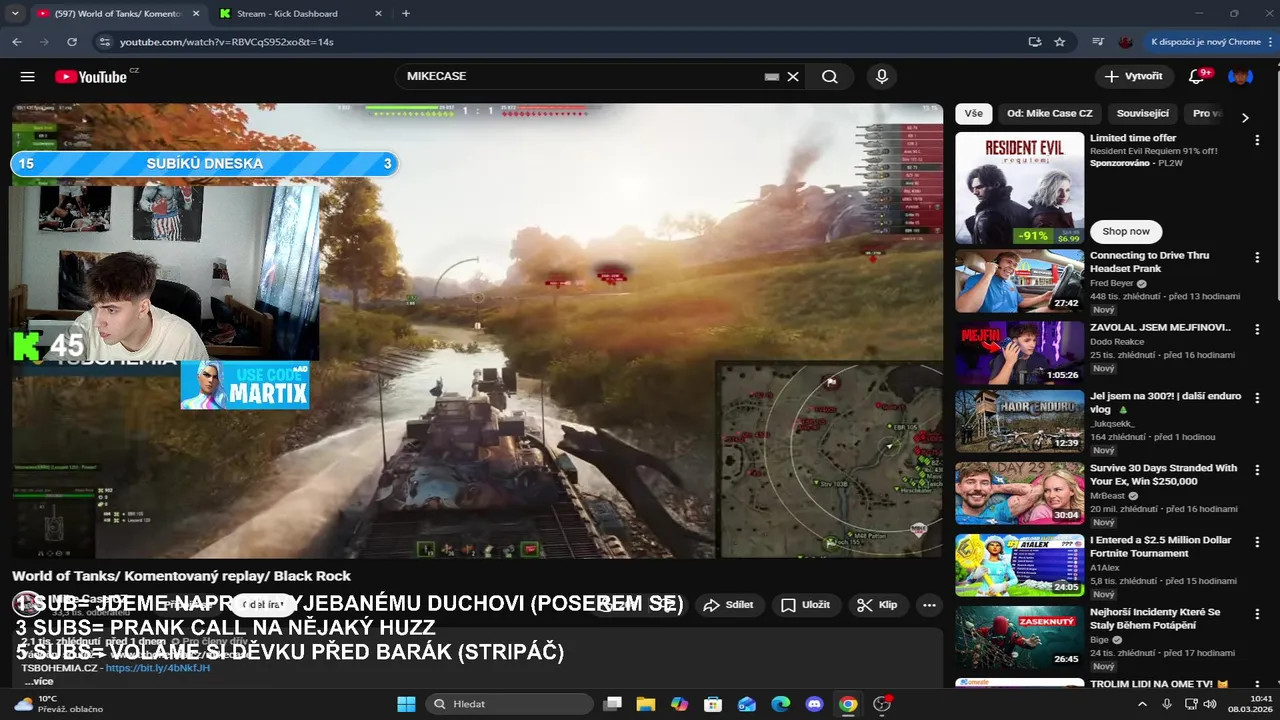Screen dimensions: 1280x720
Task: Open Nejhorší Incidenty Které Se Staly video title
Action: [1155, 619]
